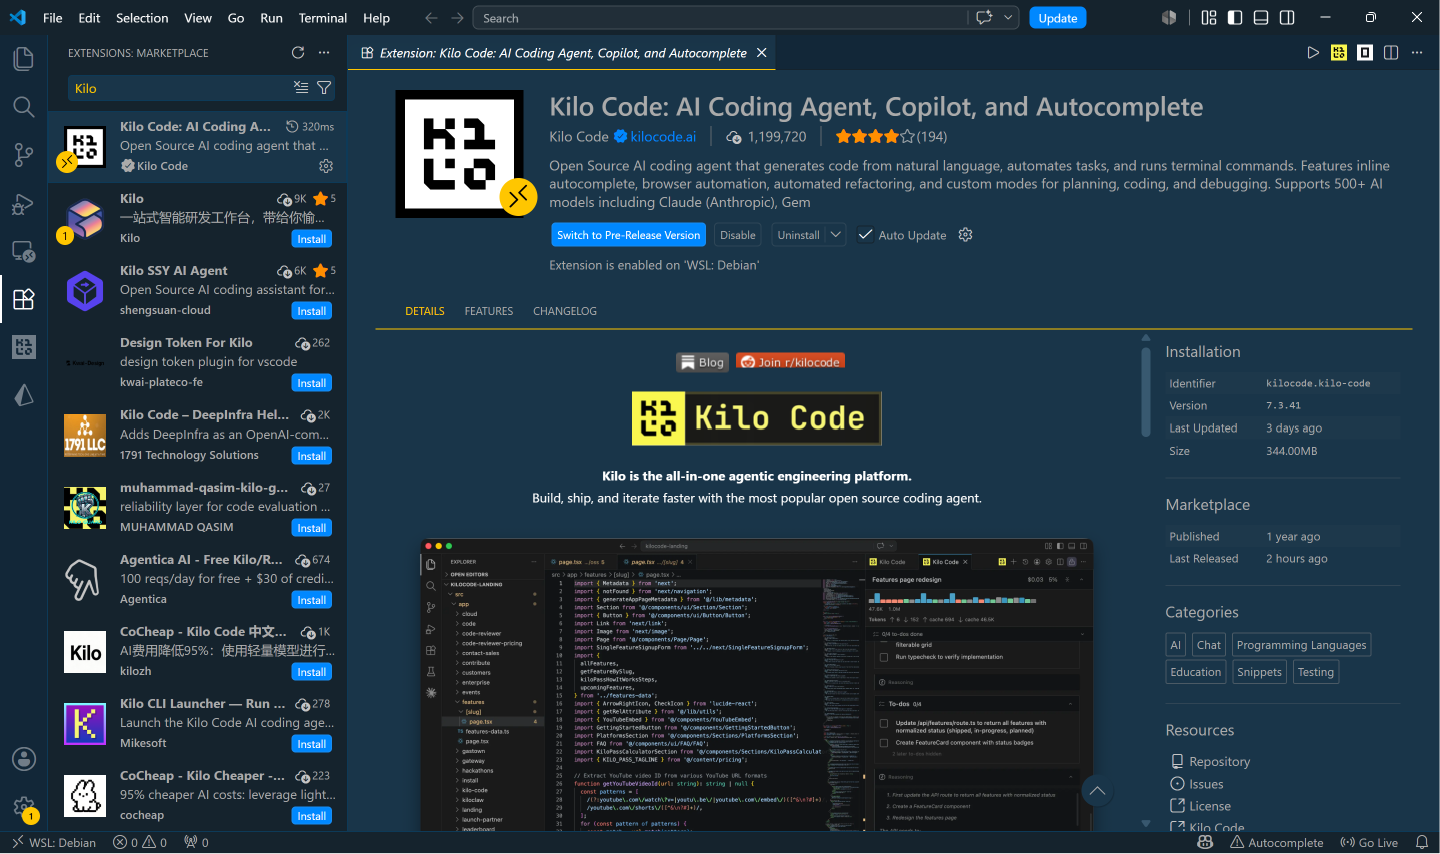Open the Go menu

click(236, 18)
